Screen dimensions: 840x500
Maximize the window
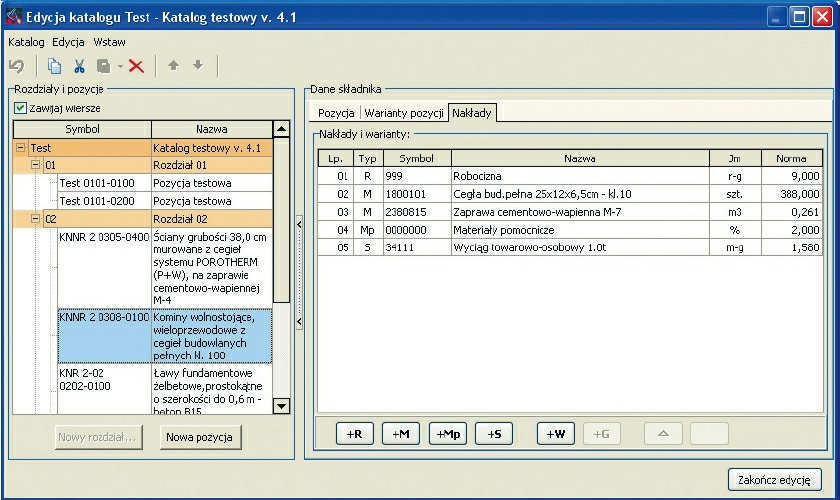[799, 17]
